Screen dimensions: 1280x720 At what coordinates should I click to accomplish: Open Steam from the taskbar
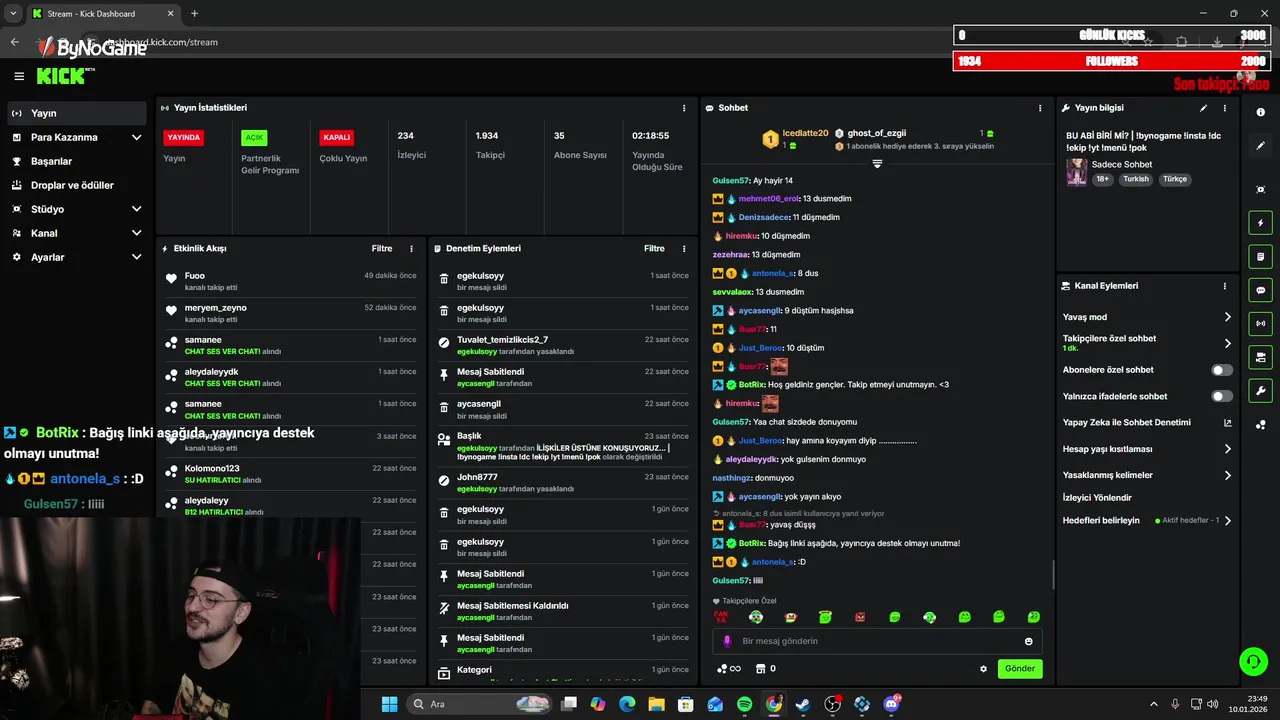803,704
